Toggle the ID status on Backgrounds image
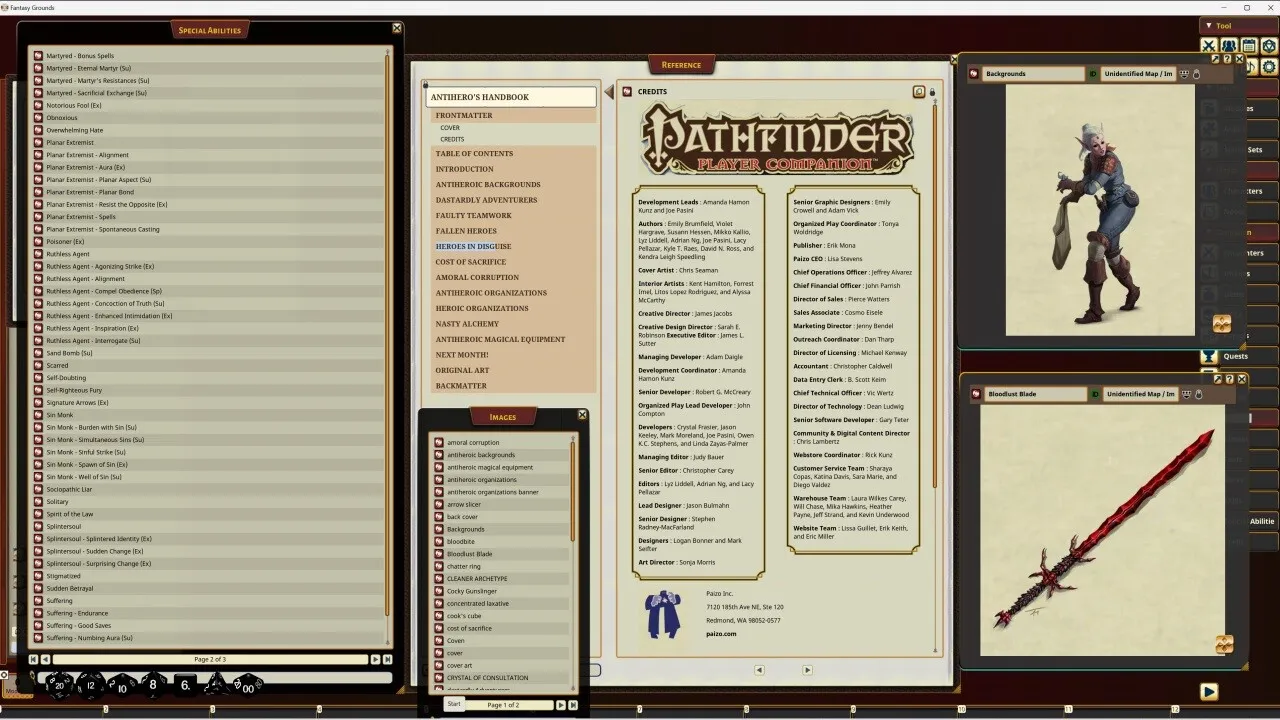This screenshot has height=720, width=1280. [x=1092, y=74]
